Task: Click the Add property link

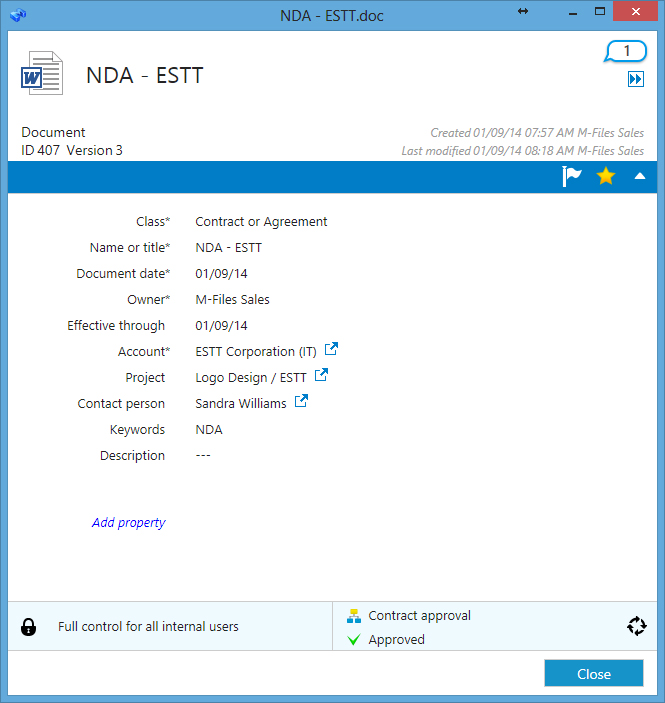Action: point(128,523)
